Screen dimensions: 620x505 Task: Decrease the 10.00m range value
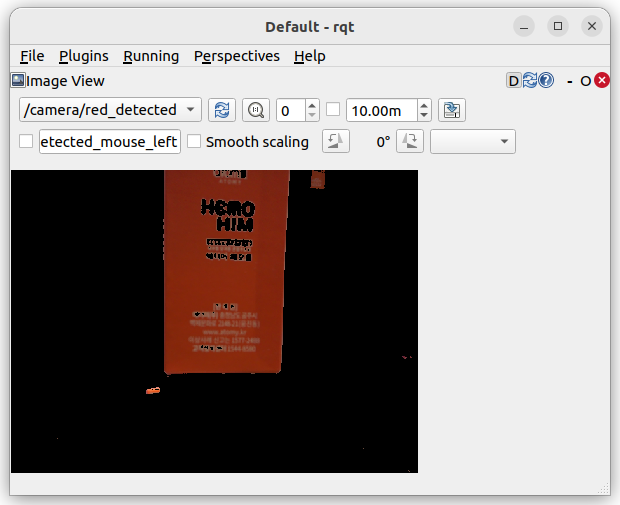(424, 115)
